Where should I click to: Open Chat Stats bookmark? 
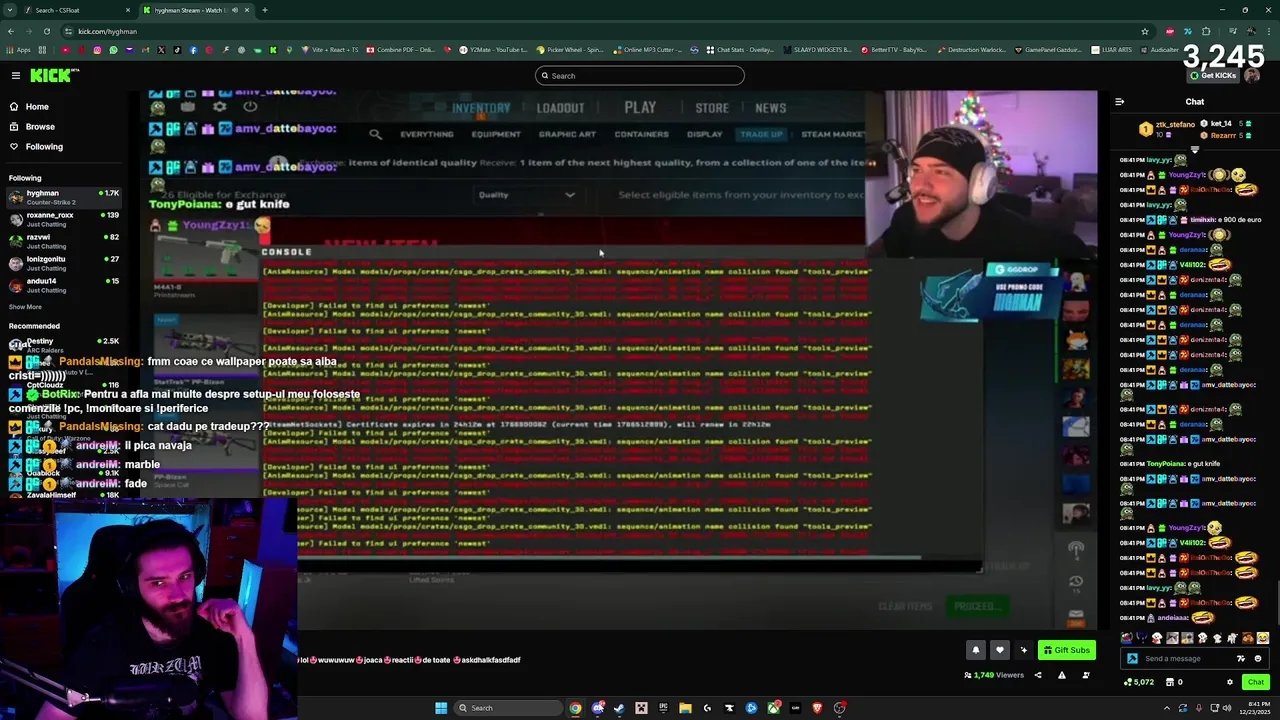click(x=740, y=50)
